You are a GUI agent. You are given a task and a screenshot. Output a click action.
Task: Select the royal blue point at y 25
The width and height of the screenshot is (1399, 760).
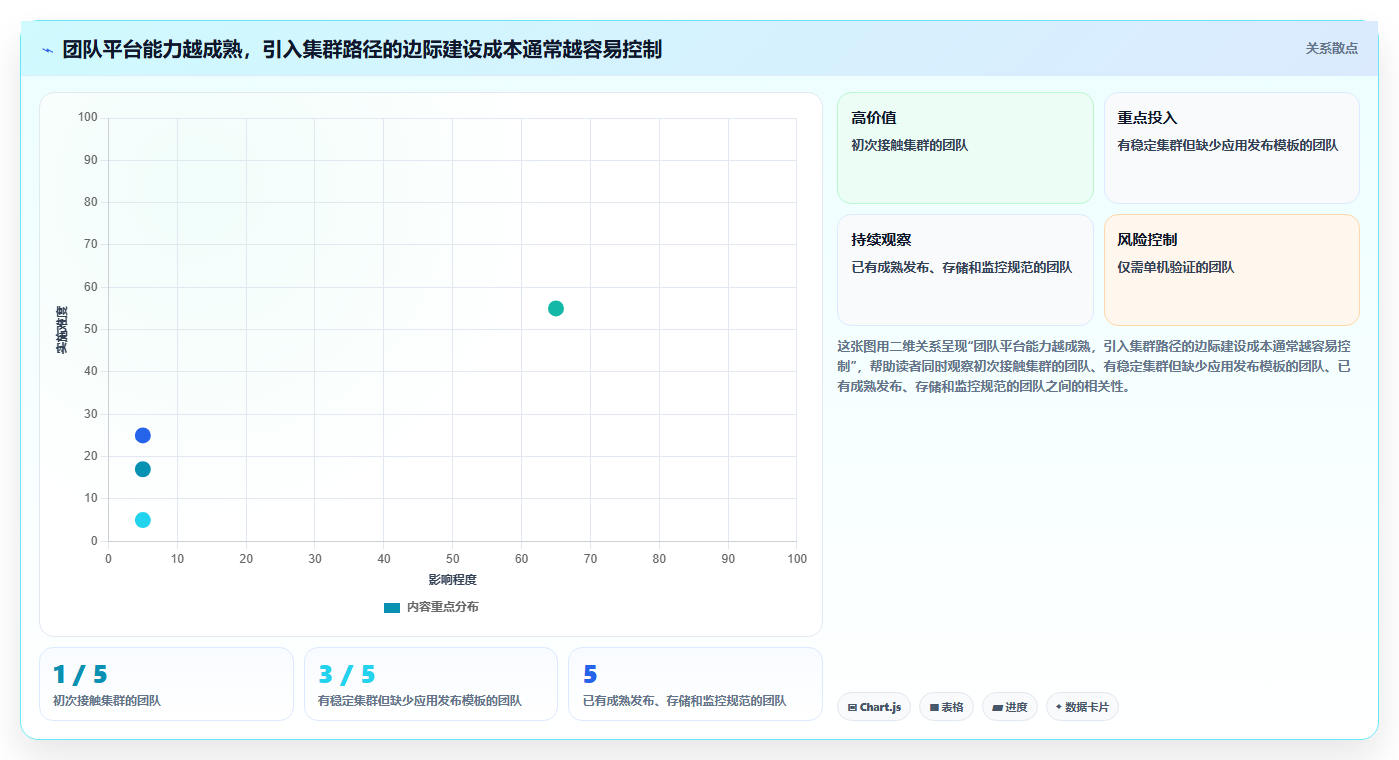tap(143, 435)
